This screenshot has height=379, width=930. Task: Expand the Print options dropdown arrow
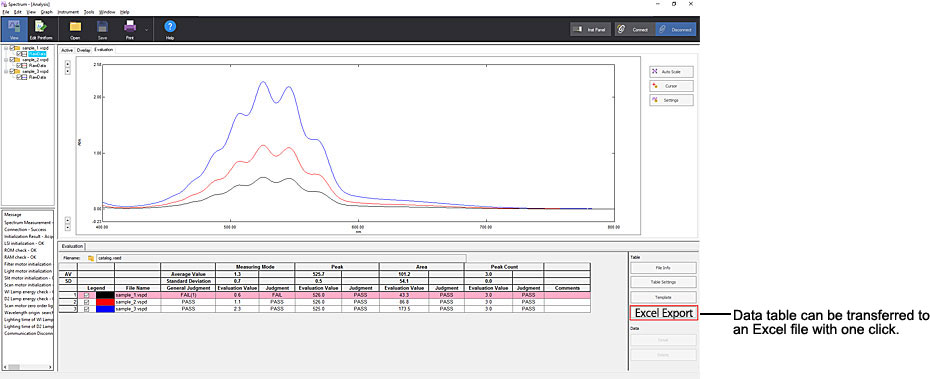click(x=146, y=29)
